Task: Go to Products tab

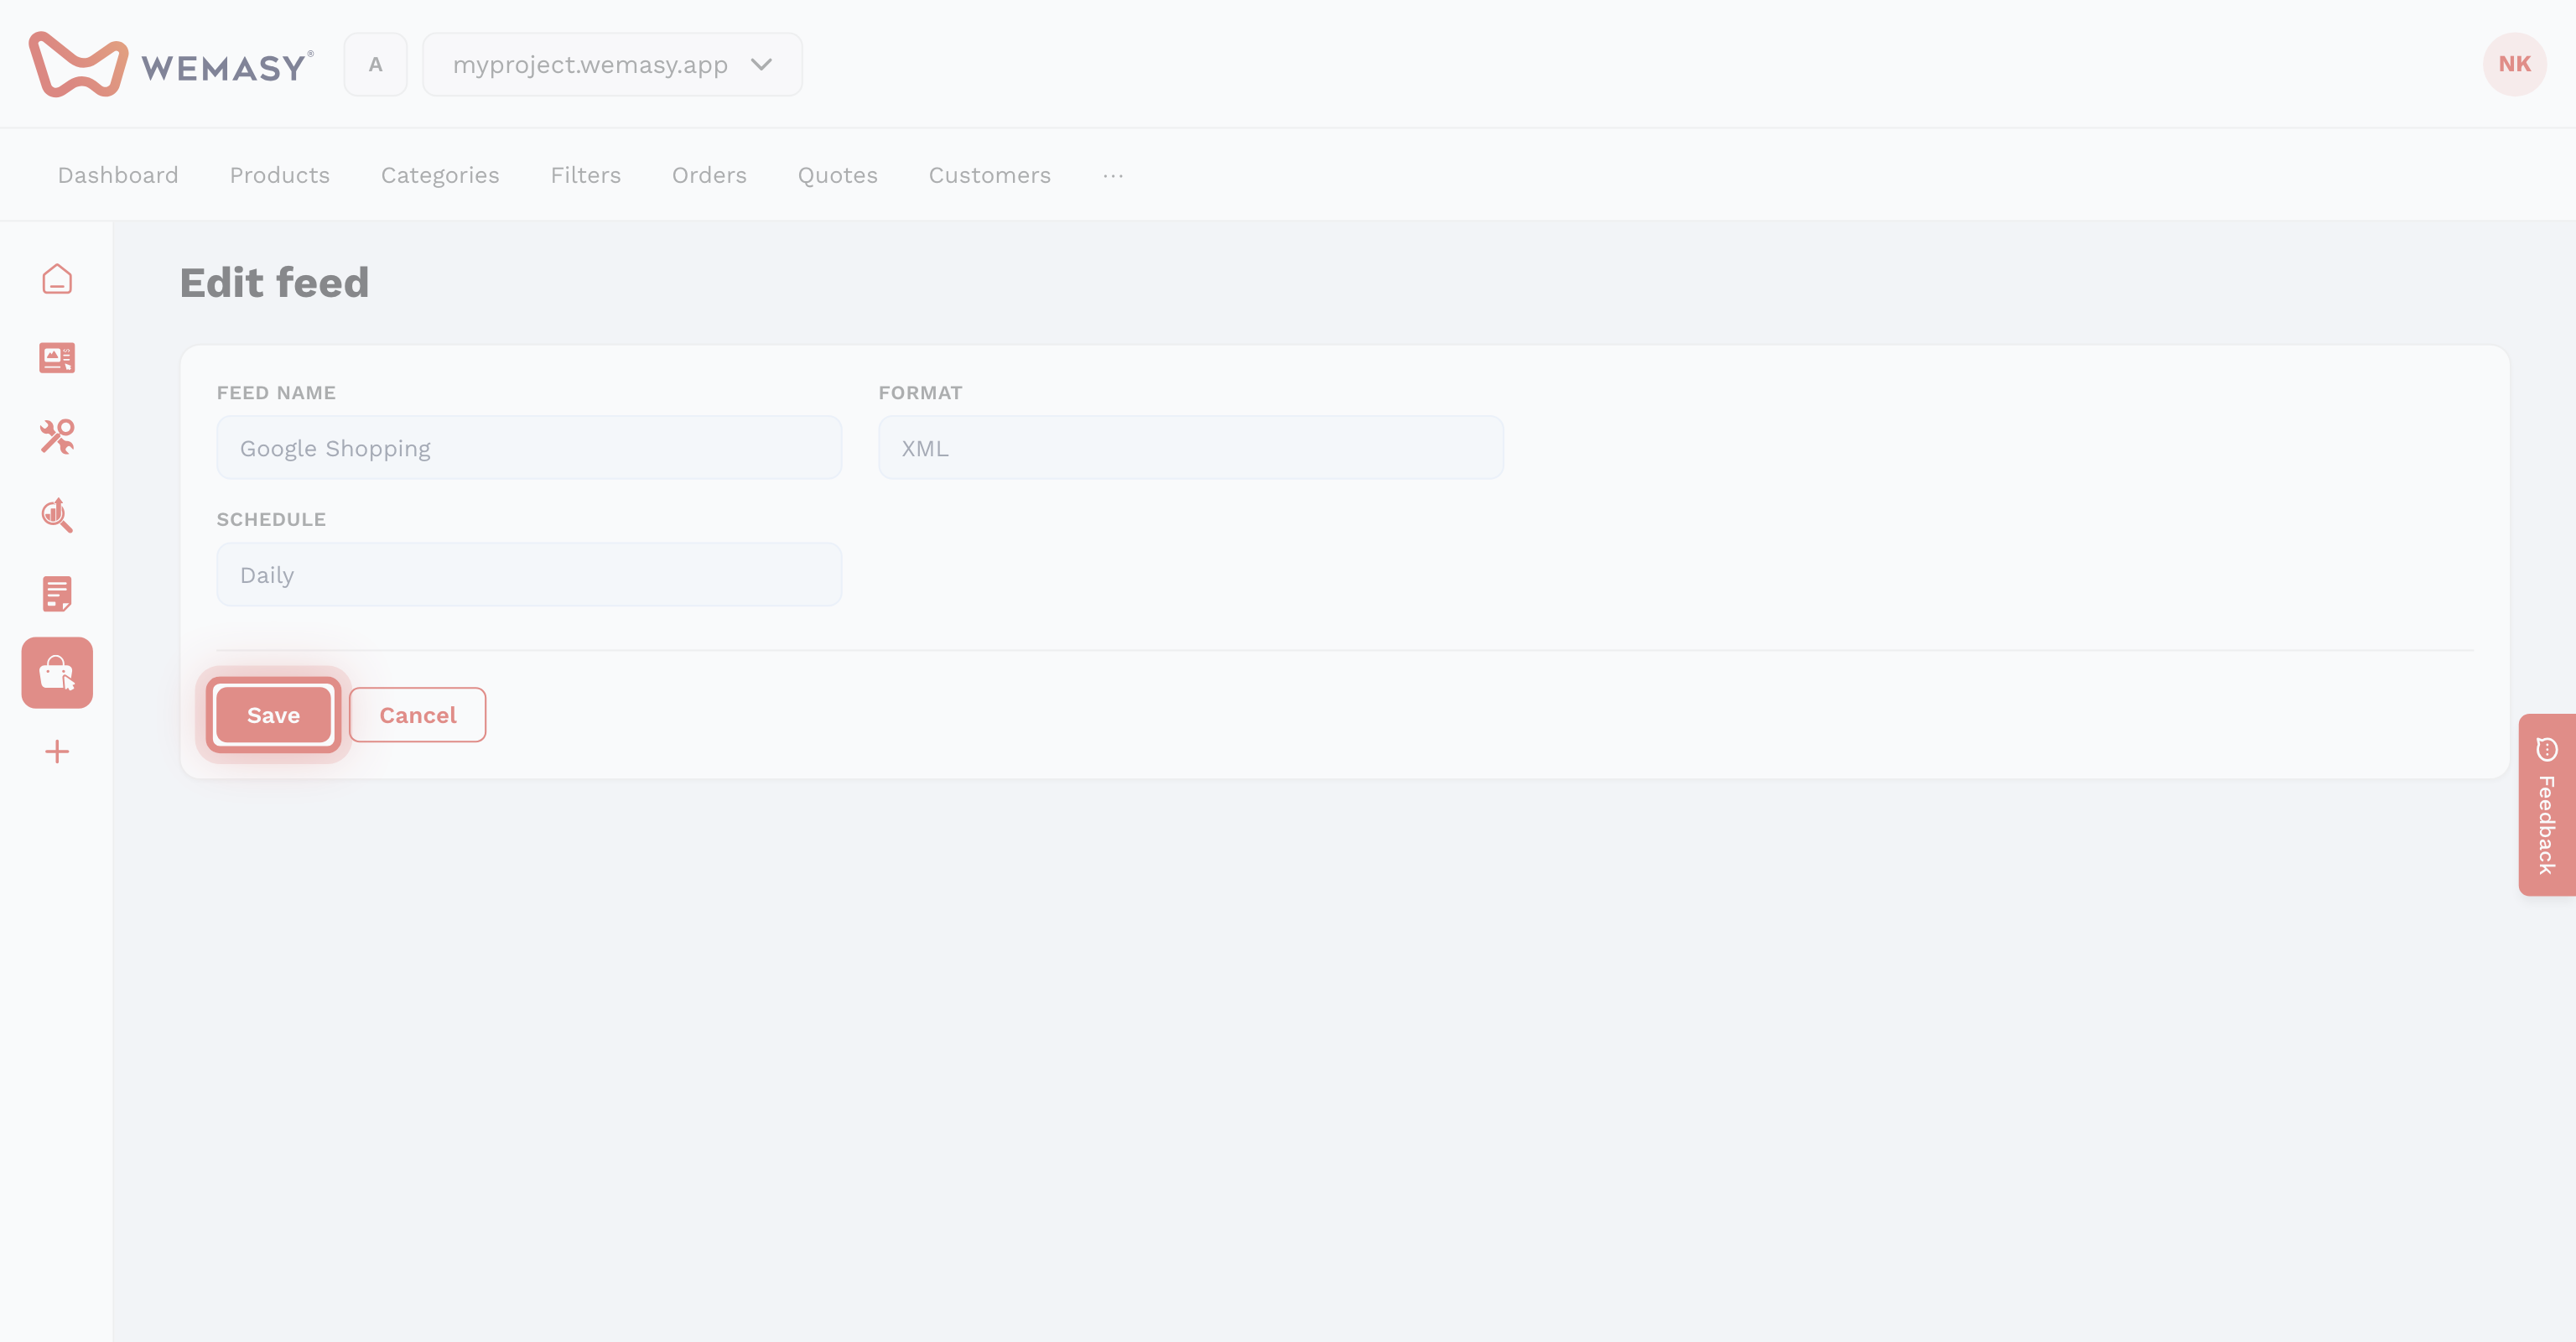Action: (279, 175)
